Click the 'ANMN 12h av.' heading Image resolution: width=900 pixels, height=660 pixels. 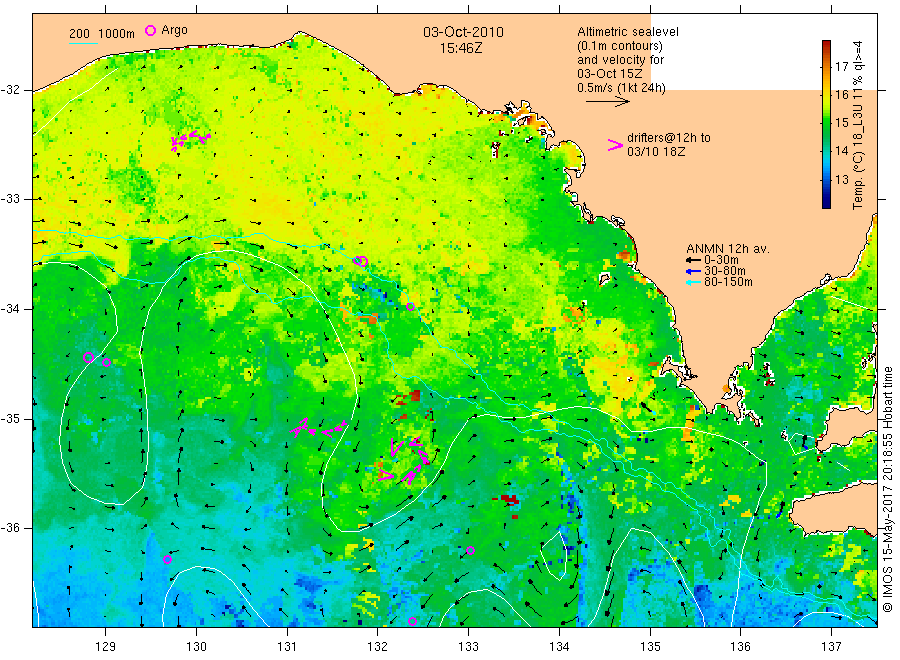click(x=728, y=249)
